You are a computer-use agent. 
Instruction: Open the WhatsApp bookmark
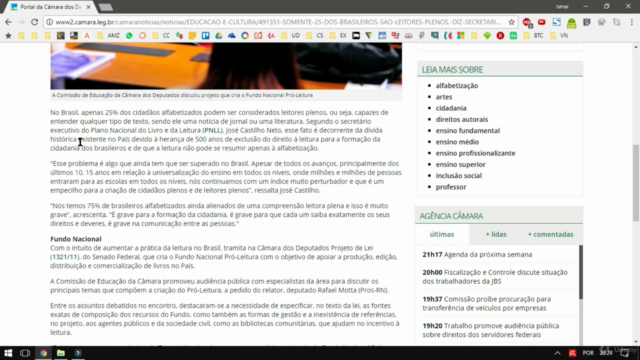[x=129, y=36]
